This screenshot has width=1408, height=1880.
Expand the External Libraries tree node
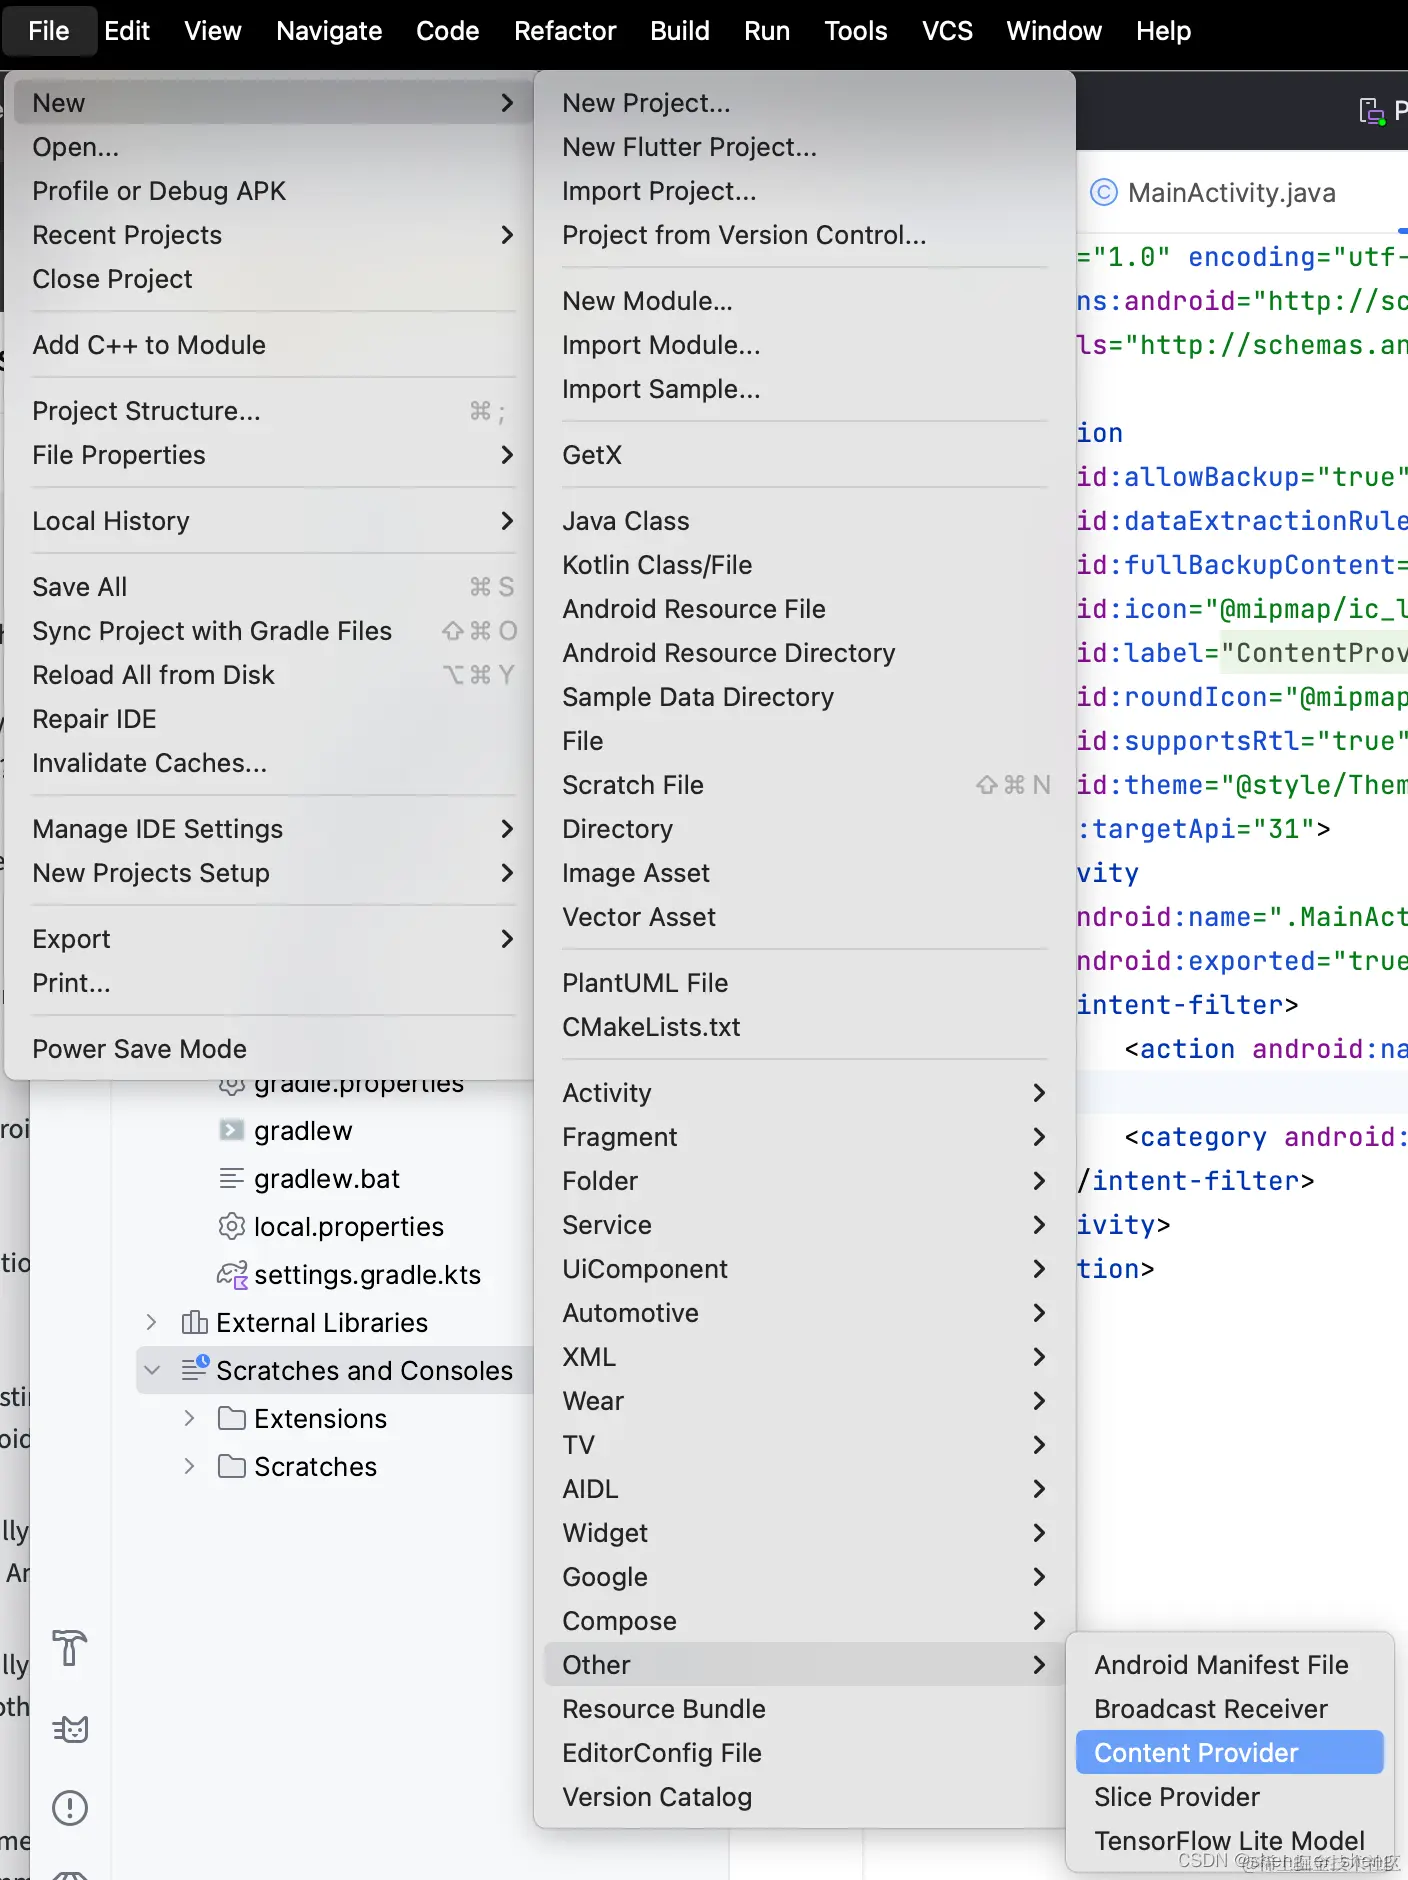pos(151,1322)
